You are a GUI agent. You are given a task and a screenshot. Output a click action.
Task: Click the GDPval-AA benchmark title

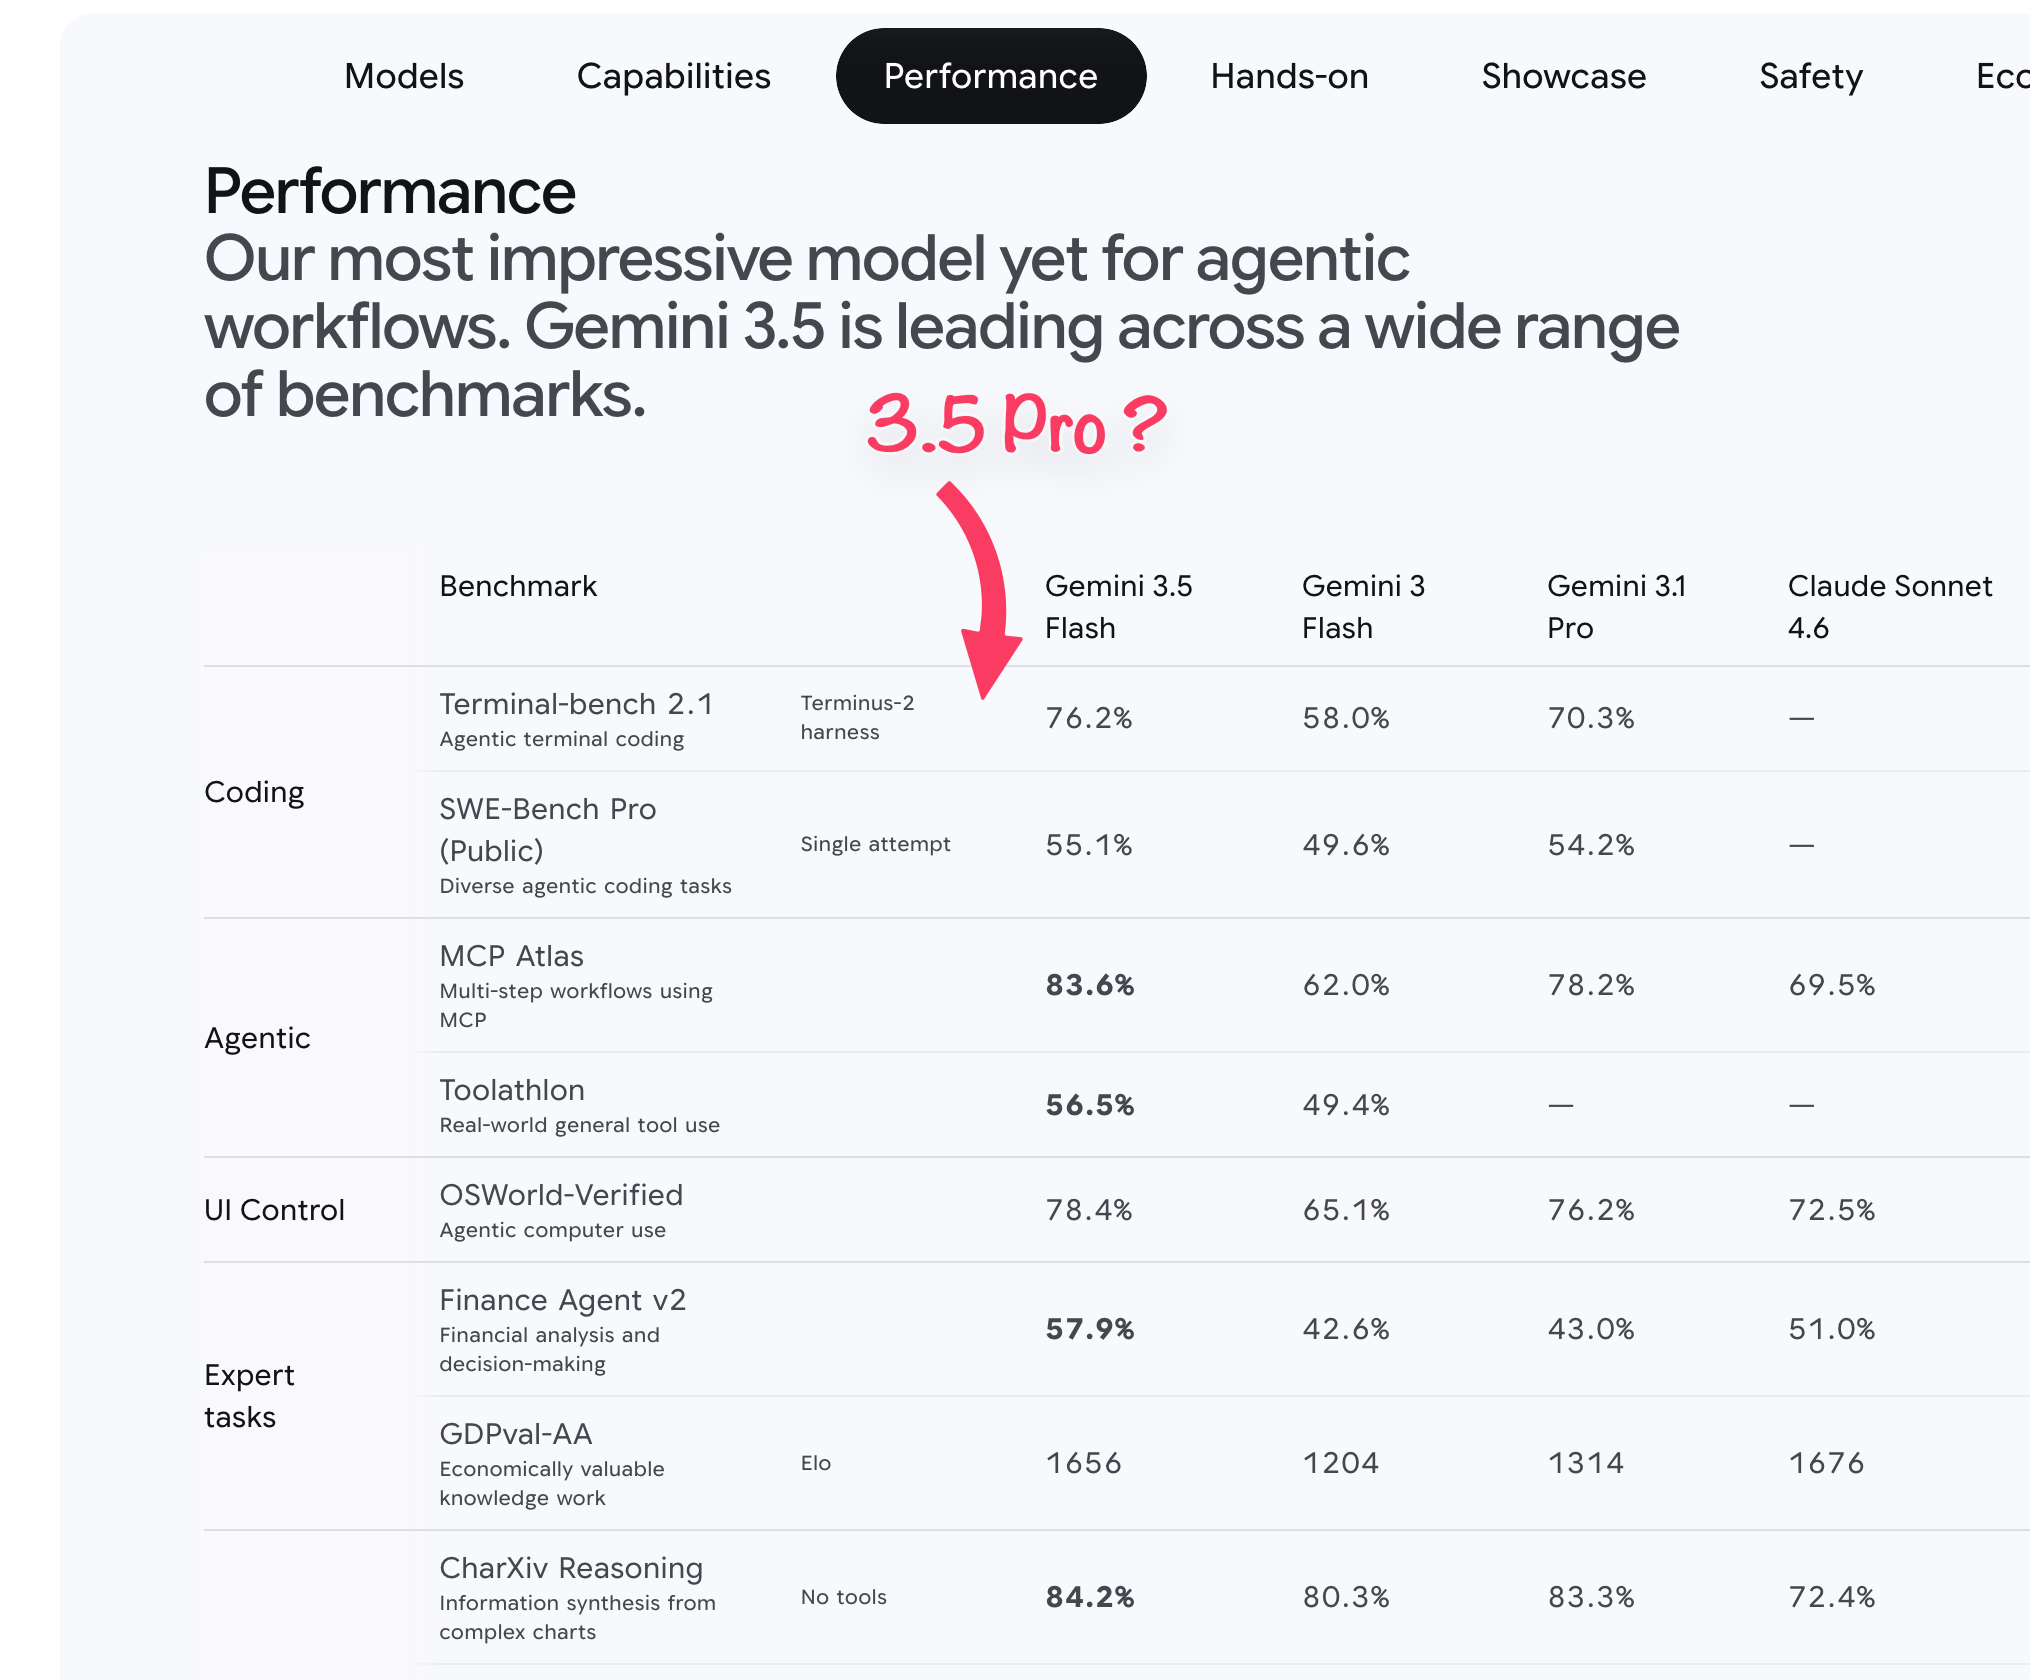click(x=516, y=1434)
